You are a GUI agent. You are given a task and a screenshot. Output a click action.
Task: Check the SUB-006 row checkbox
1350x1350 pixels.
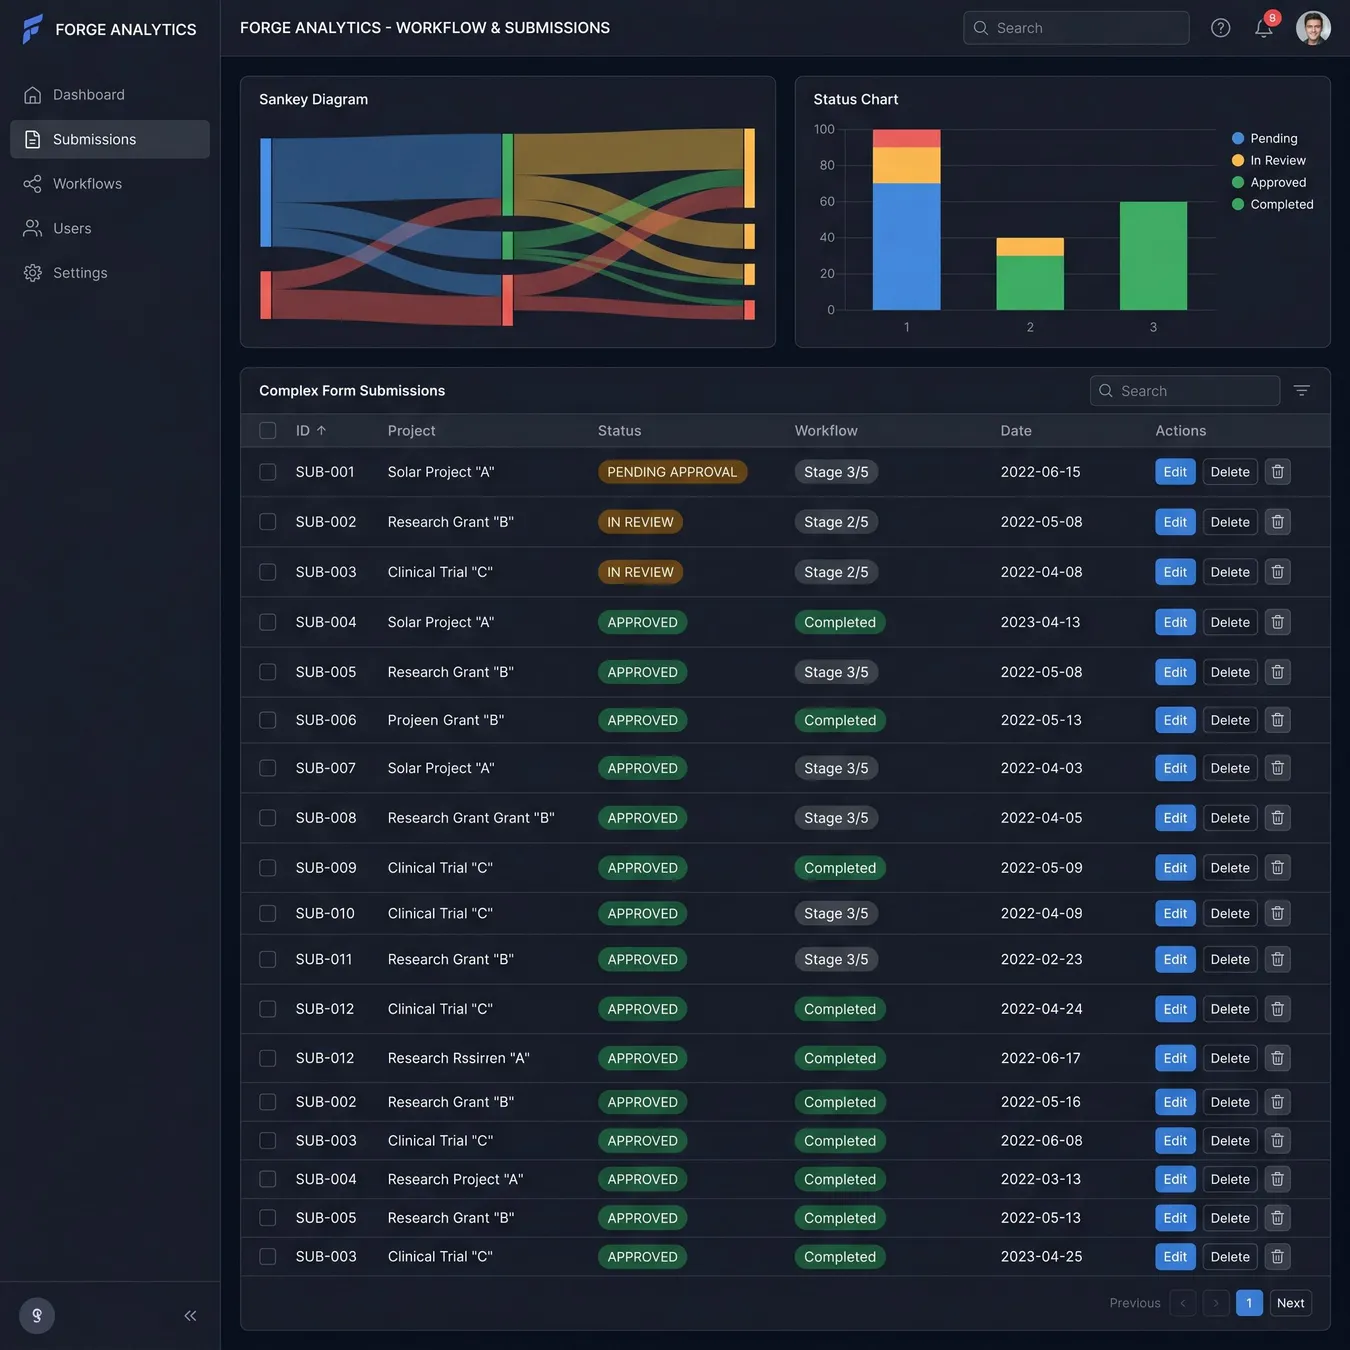(x=268, y=720)
